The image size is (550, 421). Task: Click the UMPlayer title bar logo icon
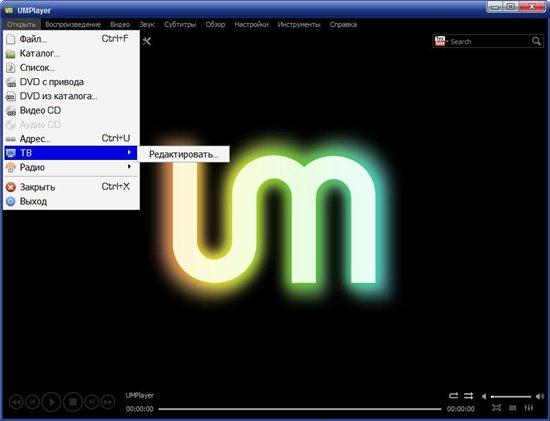click(9, 10)
